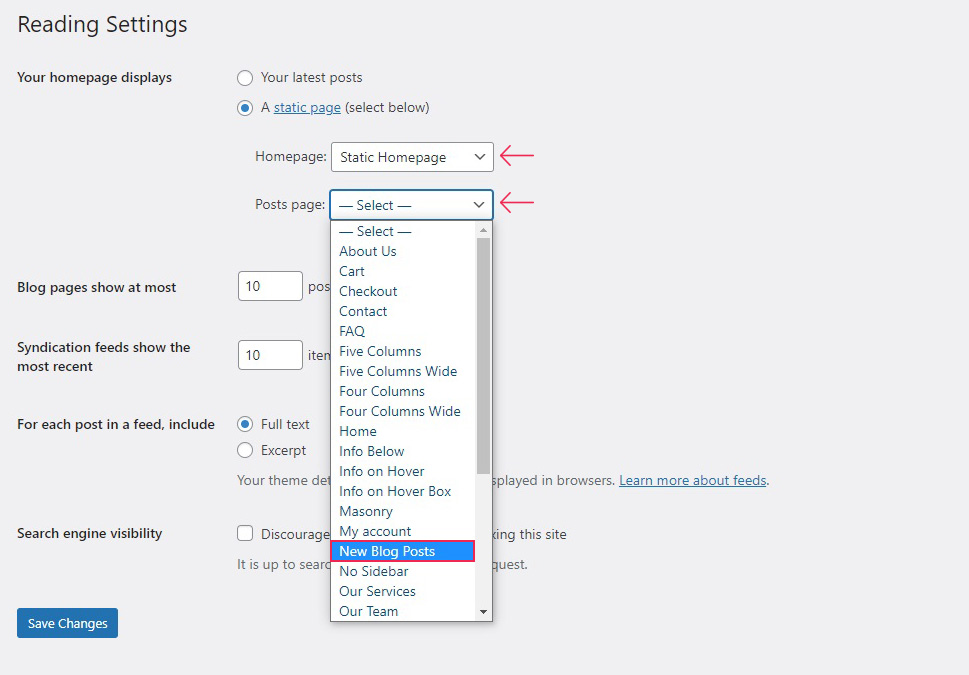The height and width of the screenshot is (675, 969).
Task: Select 'Your latest posts' radio button
Action: click(x=245, y=78)
